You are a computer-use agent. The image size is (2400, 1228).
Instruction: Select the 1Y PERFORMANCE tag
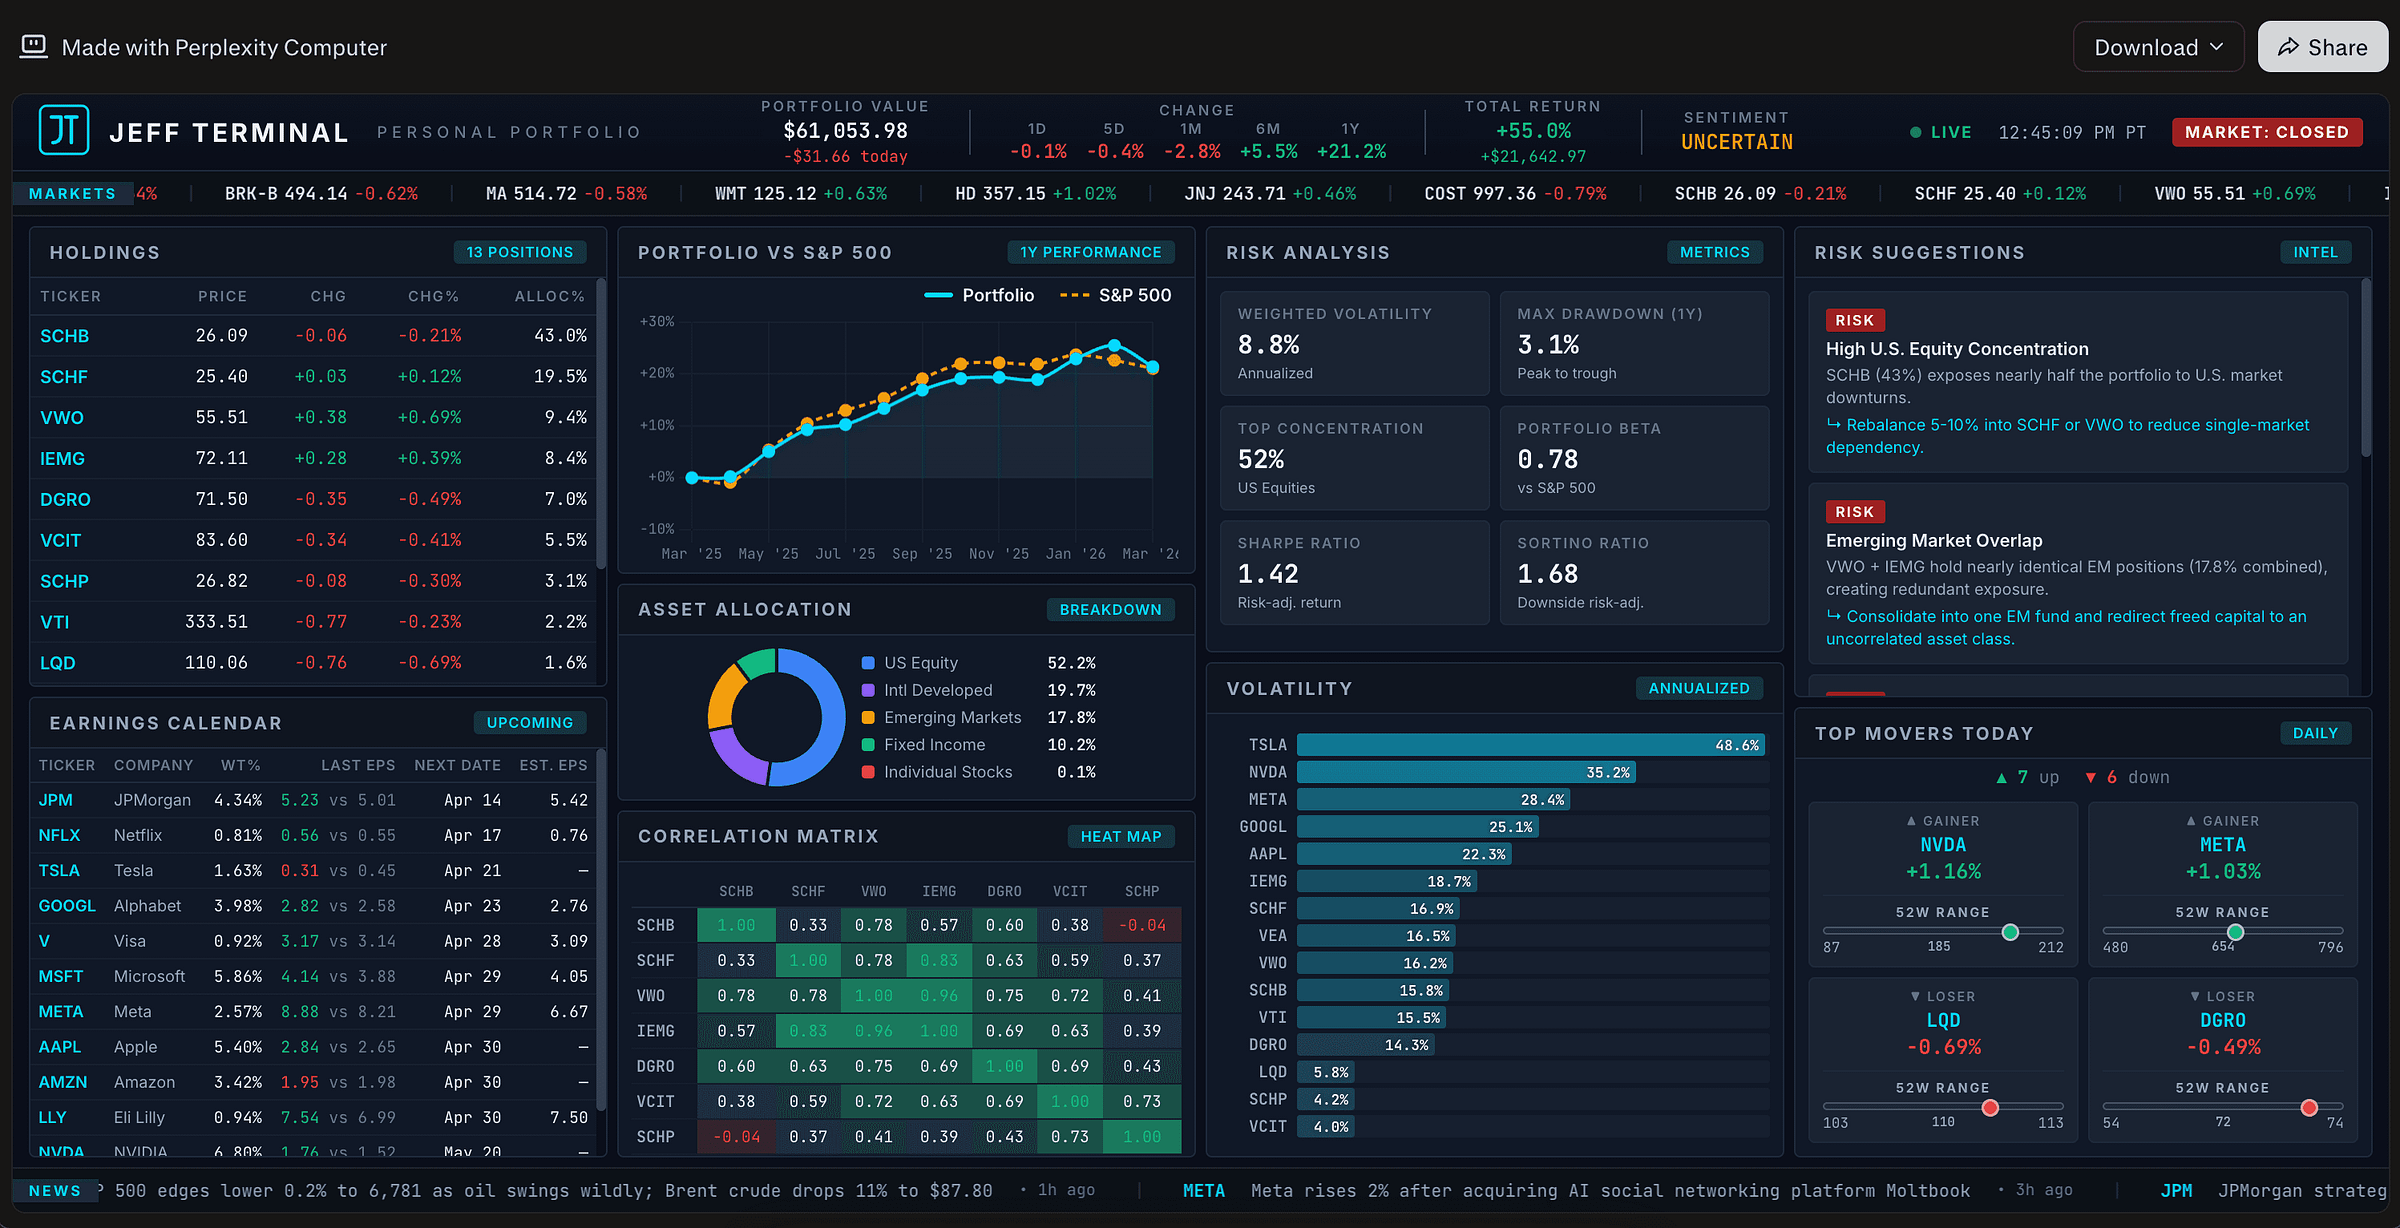[x=1091, y=252]
